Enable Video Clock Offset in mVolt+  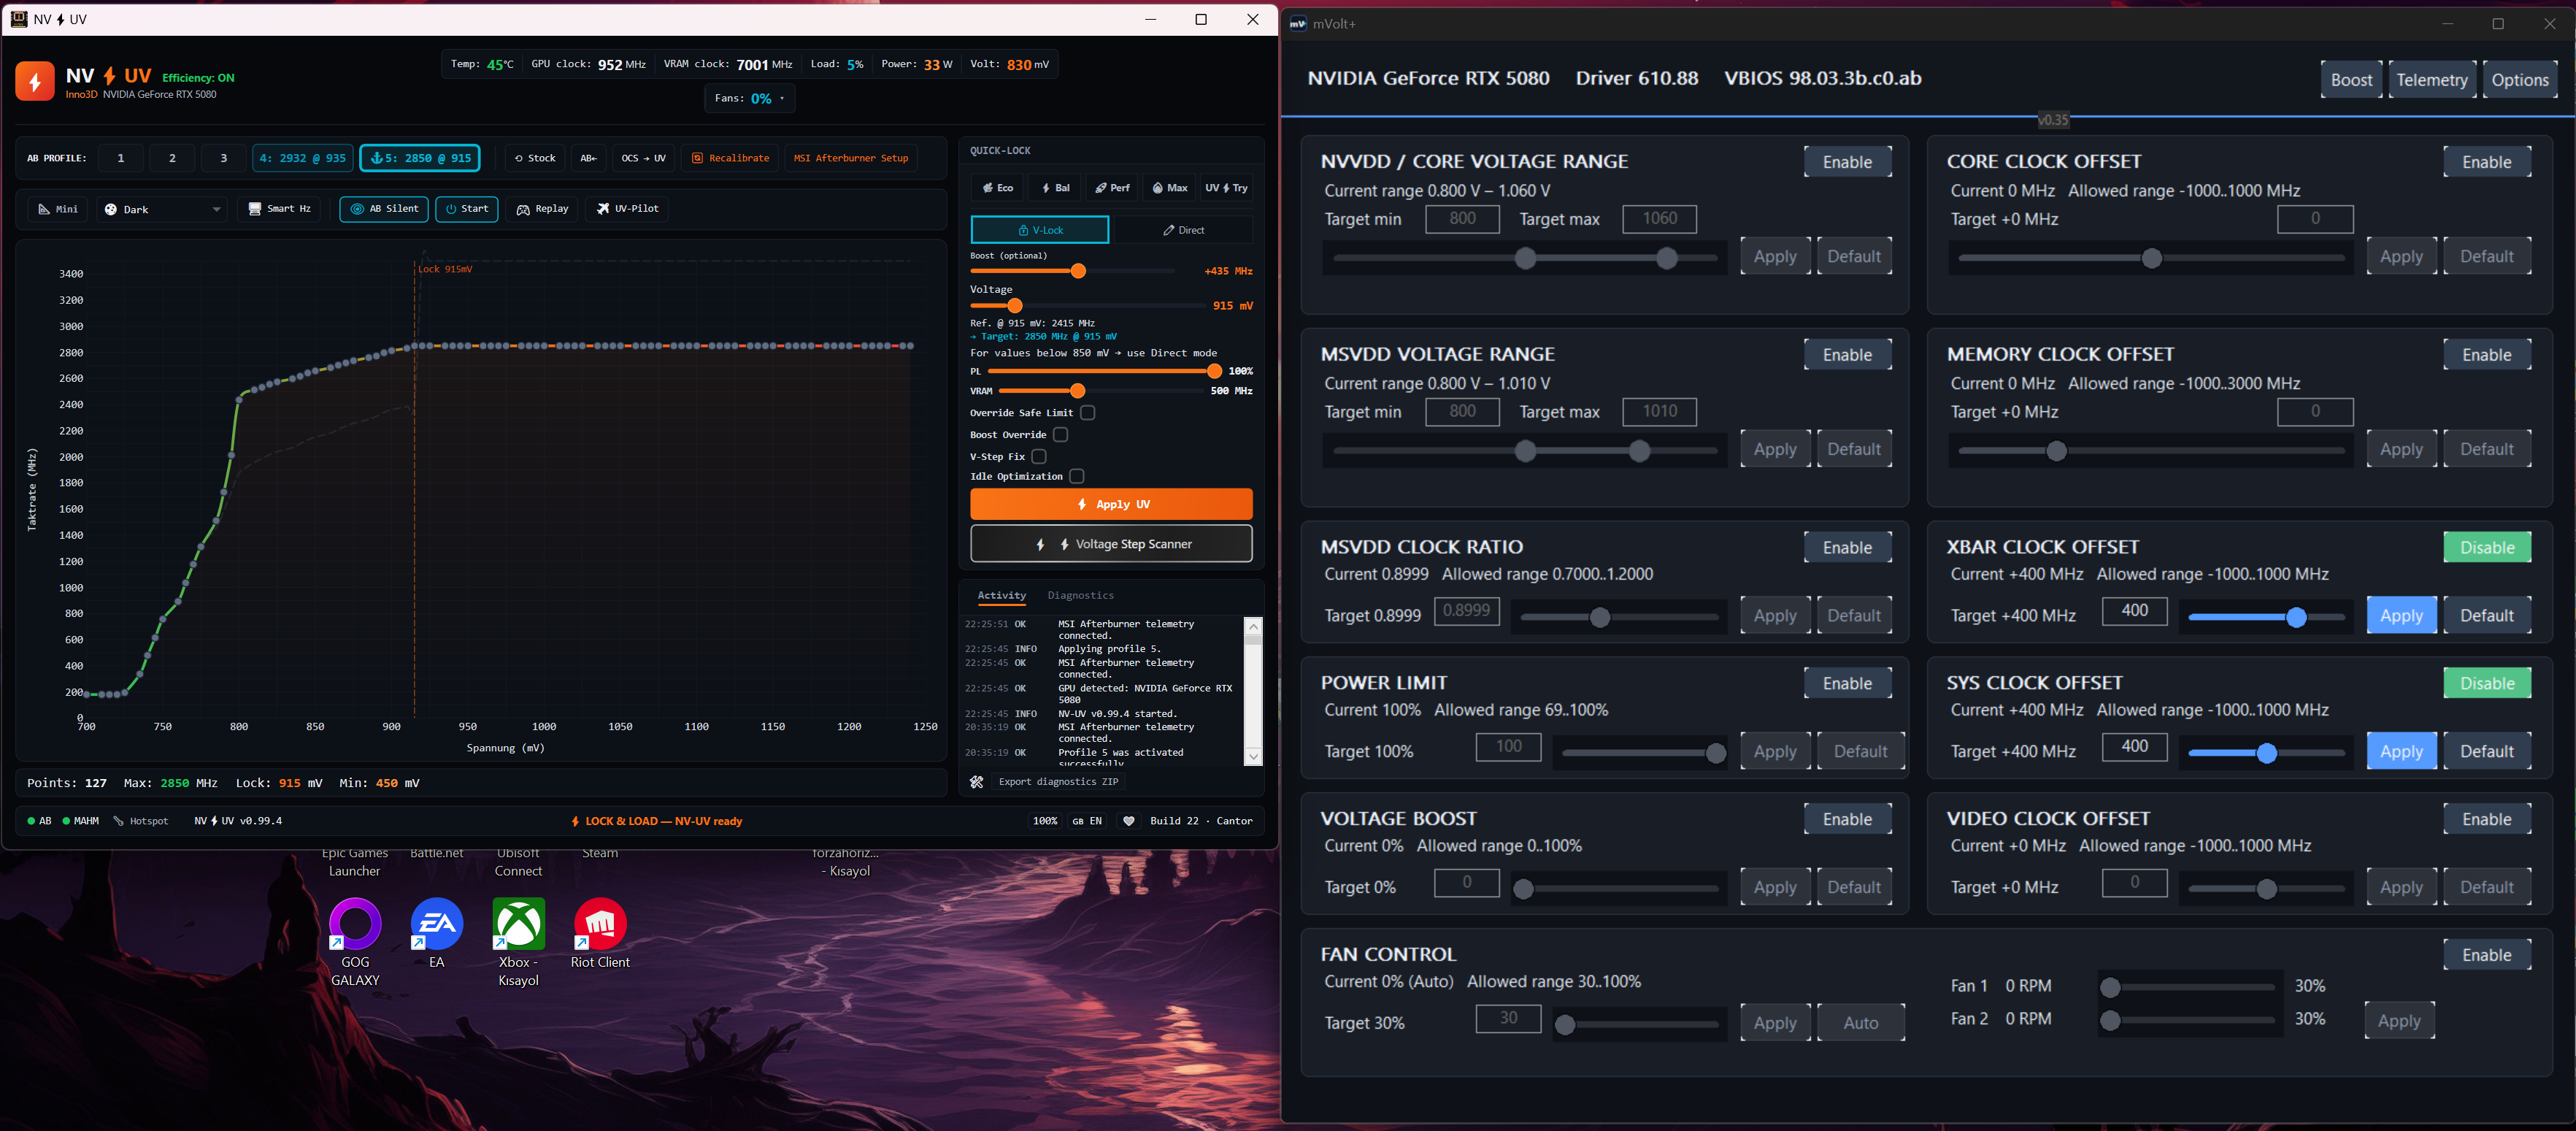[x=2487, y=819]
